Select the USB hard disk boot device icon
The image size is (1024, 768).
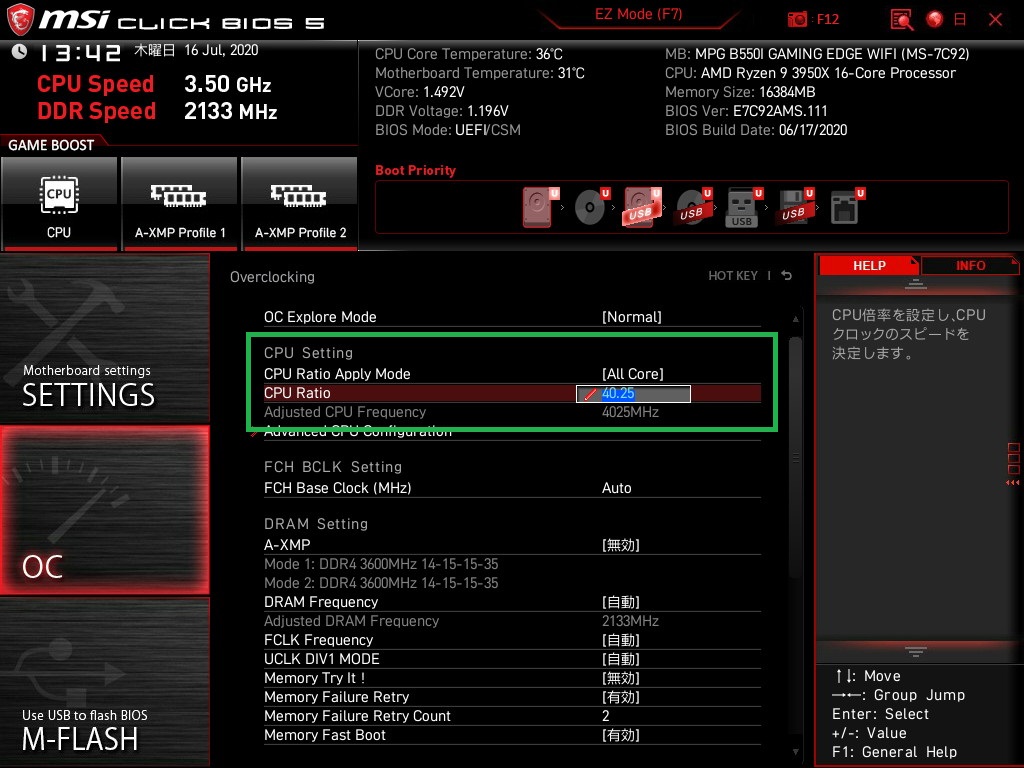click(x=642, y=207)
